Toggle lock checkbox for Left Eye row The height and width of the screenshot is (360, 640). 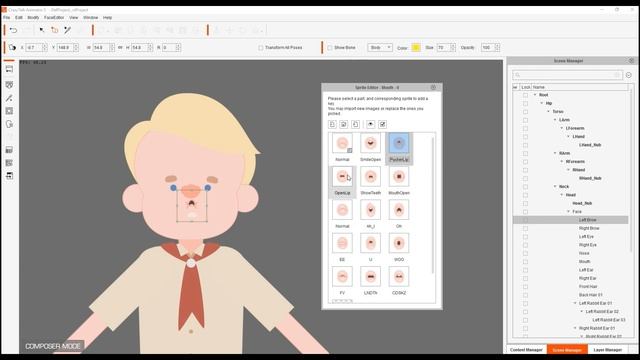(x=525, y=237)
